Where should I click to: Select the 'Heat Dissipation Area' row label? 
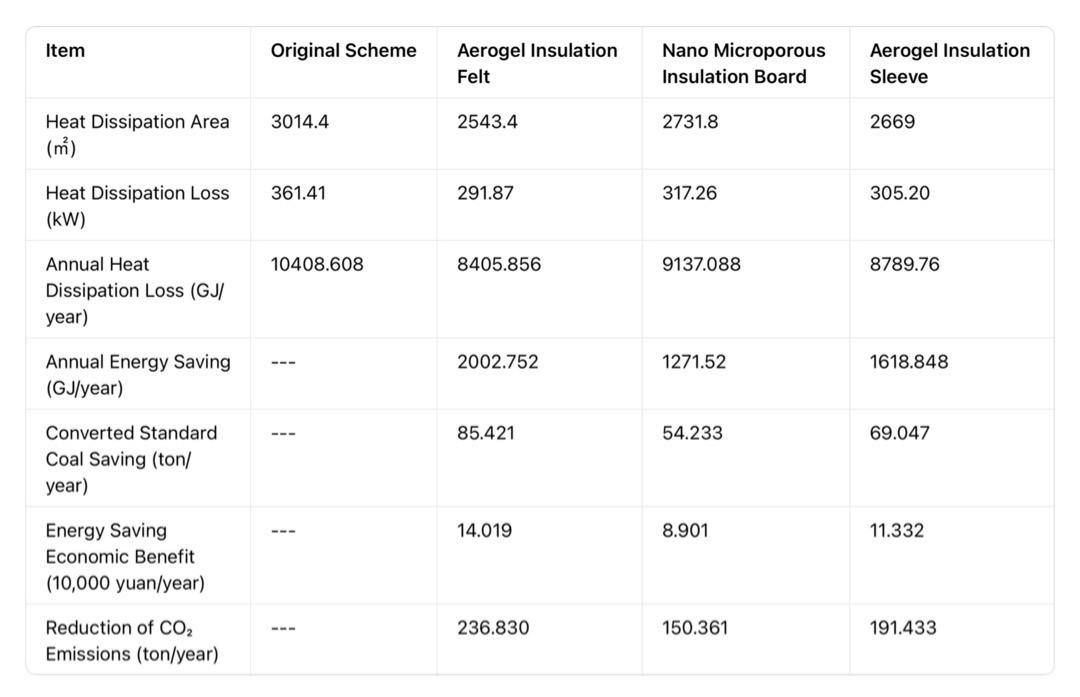[x=137, y=134]
